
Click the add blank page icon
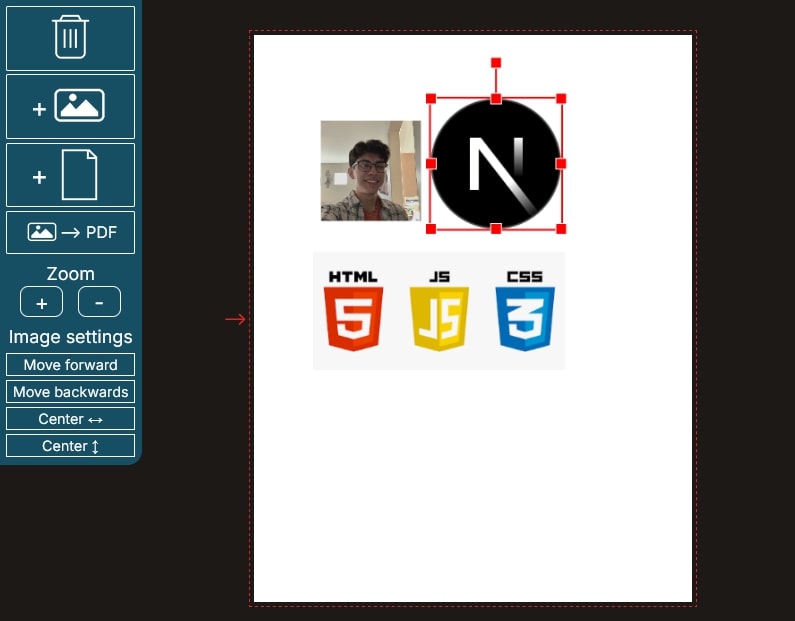click(x=70, y=175)
